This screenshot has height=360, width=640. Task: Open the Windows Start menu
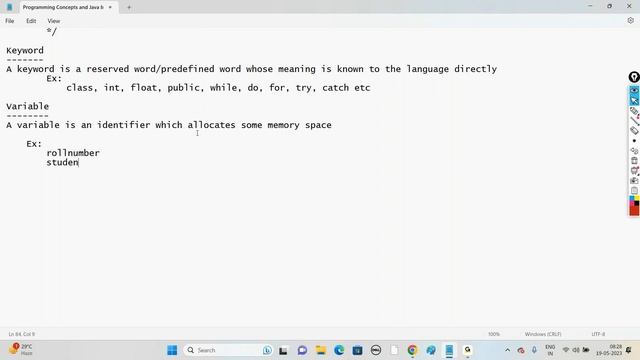coord(172,350)
